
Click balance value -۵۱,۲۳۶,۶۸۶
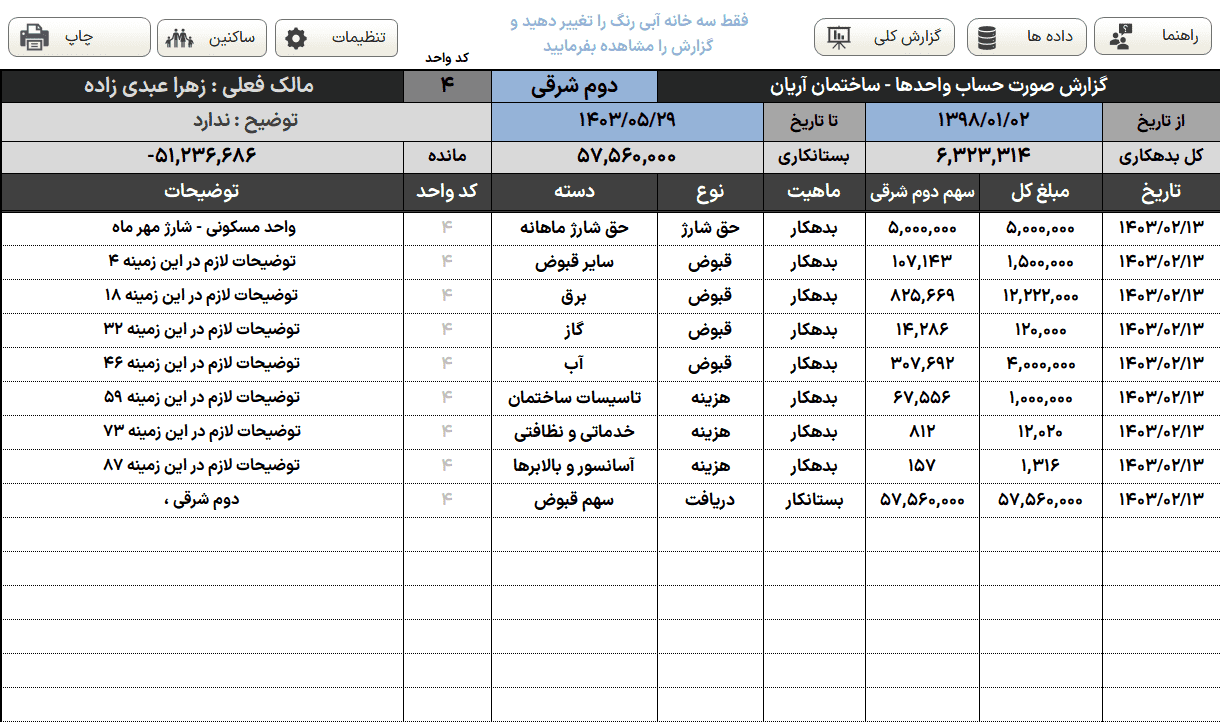coord(202,156)
